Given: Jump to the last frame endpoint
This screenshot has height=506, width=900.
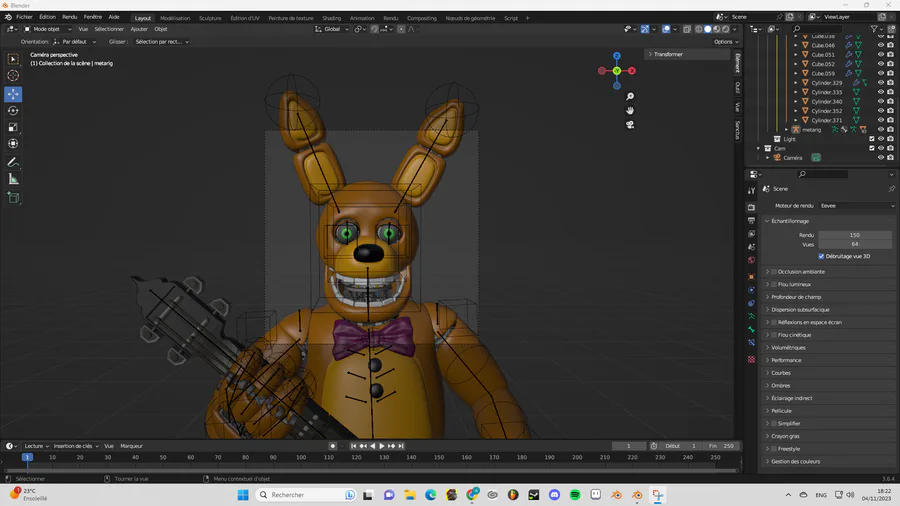Looking at the screenshot, I should tap(401, 446).
